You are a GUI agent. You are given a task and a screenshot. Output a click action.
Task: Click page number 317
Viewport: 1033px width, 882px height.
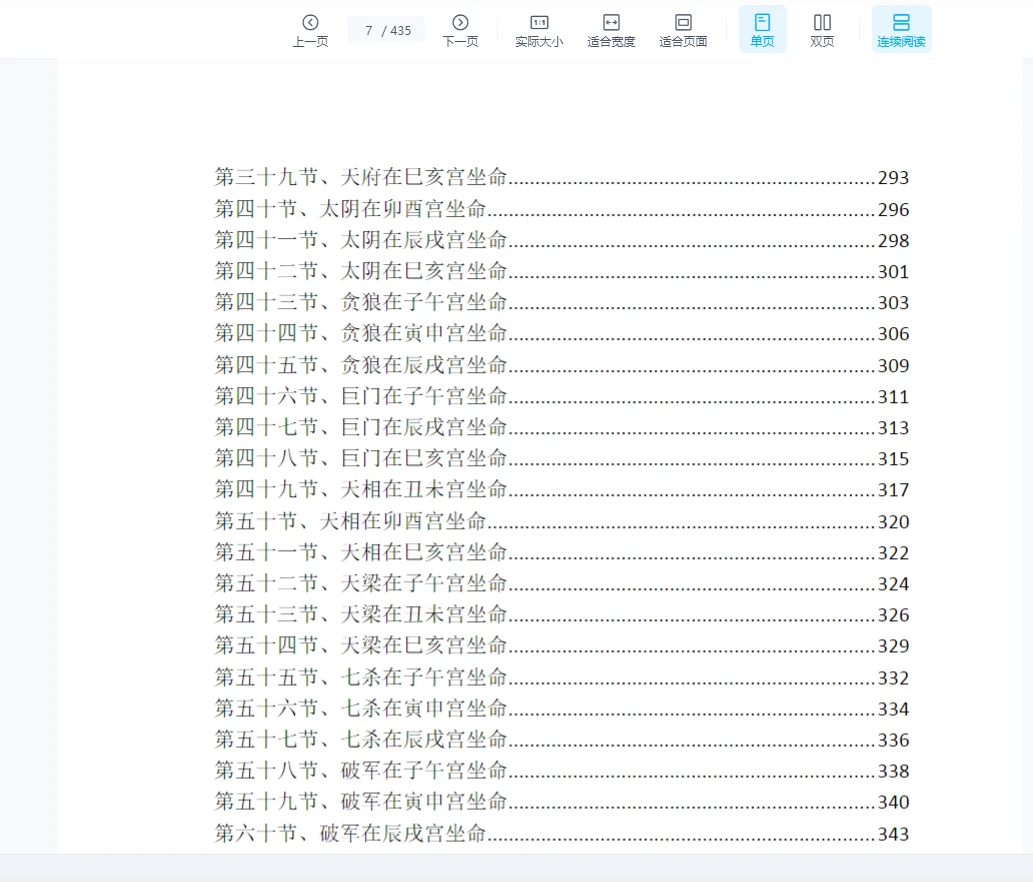click(893, 490)
